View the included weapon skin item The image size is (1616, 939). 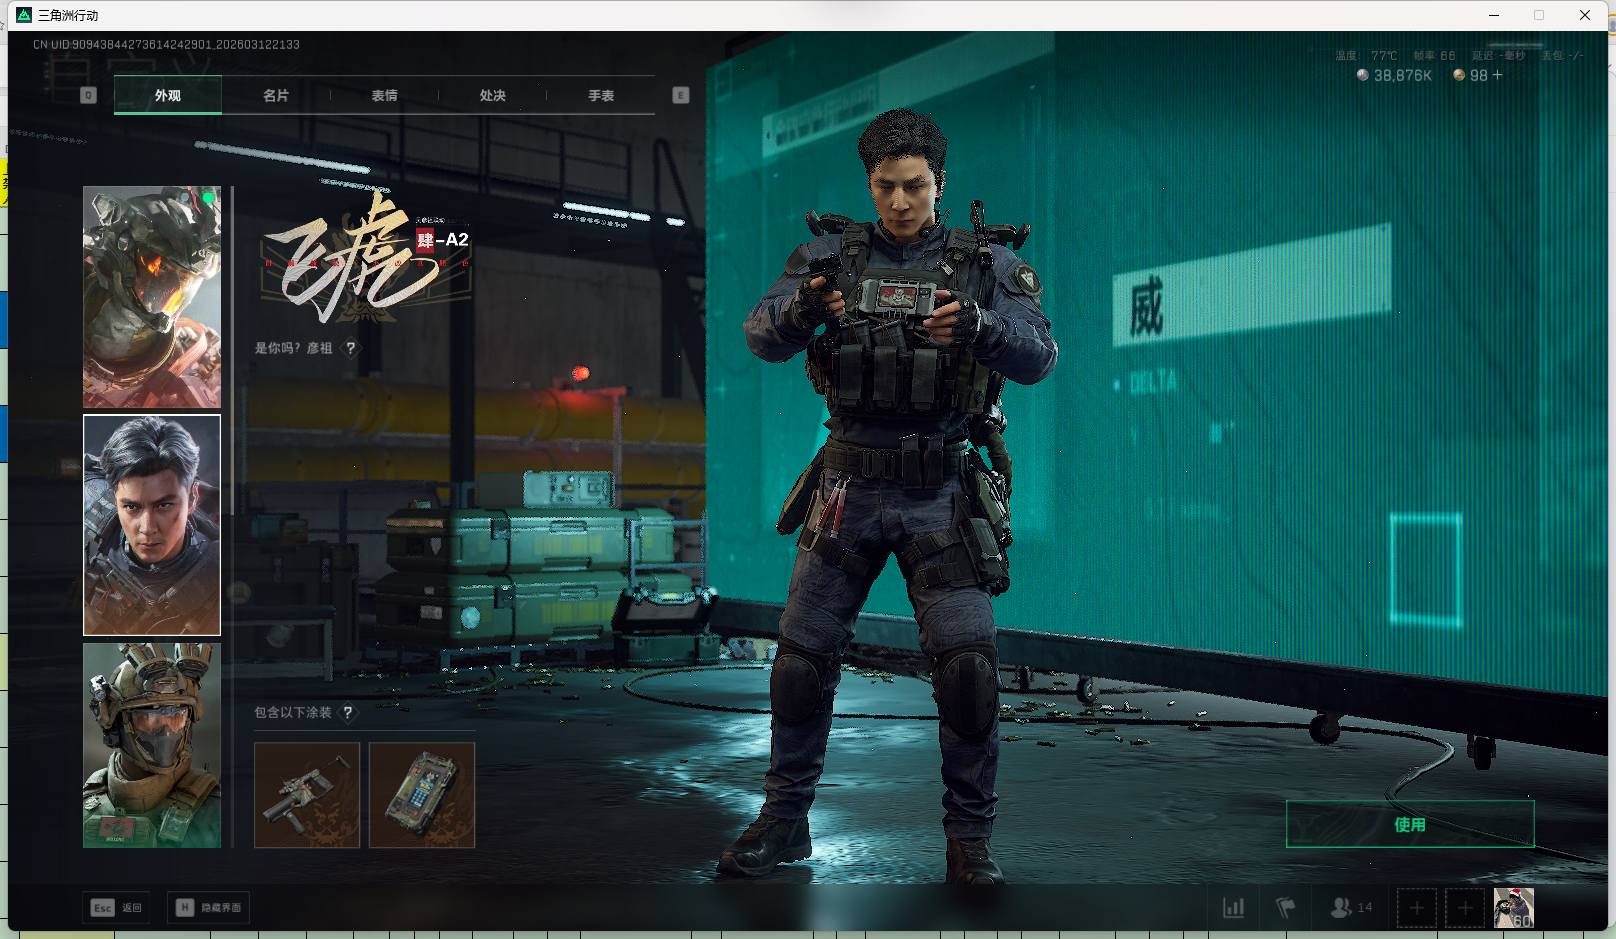click(307, 795)
